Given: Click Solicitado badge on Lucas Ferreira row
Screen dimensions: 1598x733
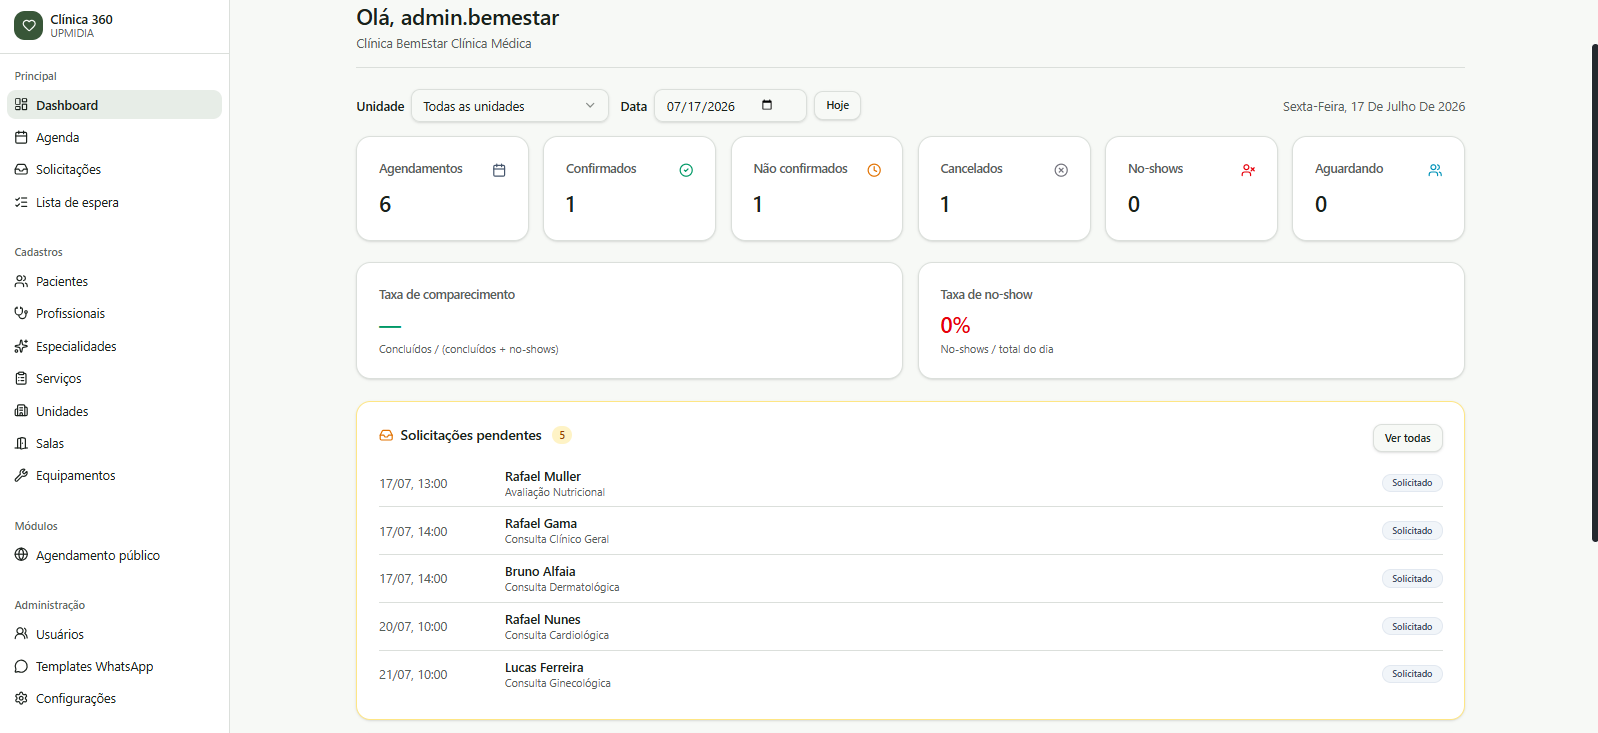Looking at the screenshot, I should tap(1412, 674).
